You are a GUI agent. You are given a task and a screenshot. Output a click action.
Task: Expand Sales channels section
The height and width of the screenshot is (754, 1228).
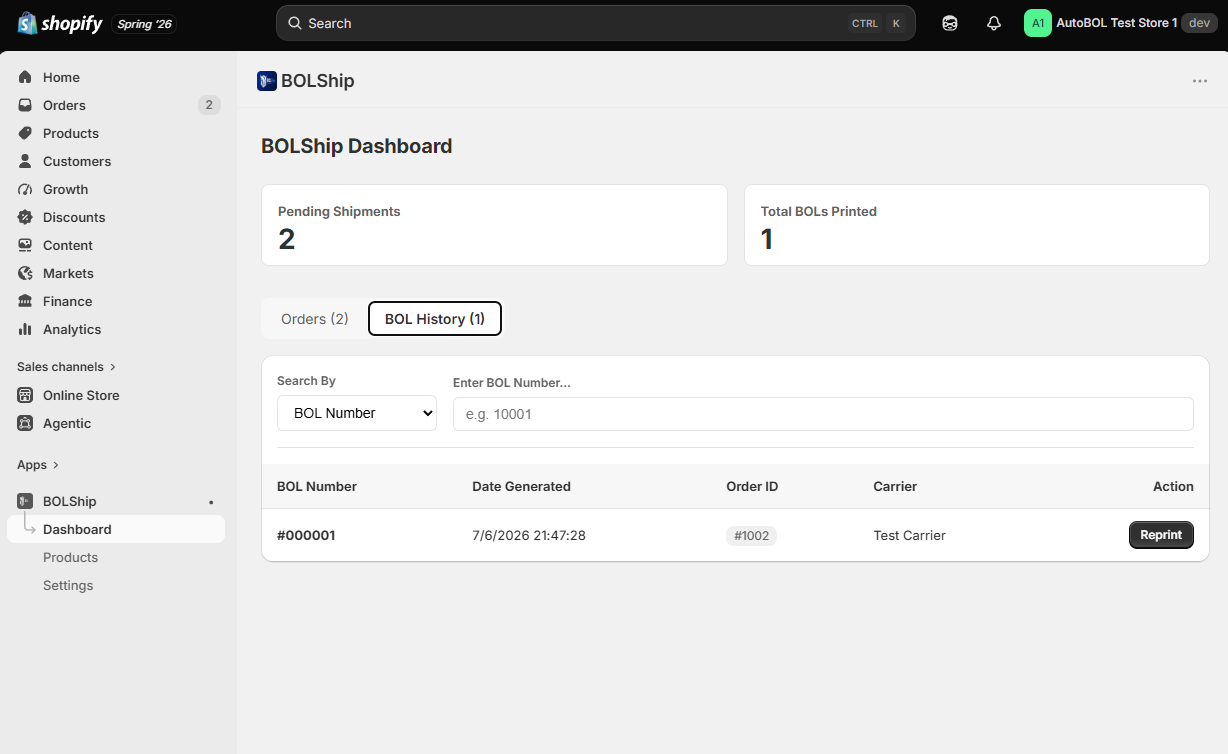coord(66,367)
